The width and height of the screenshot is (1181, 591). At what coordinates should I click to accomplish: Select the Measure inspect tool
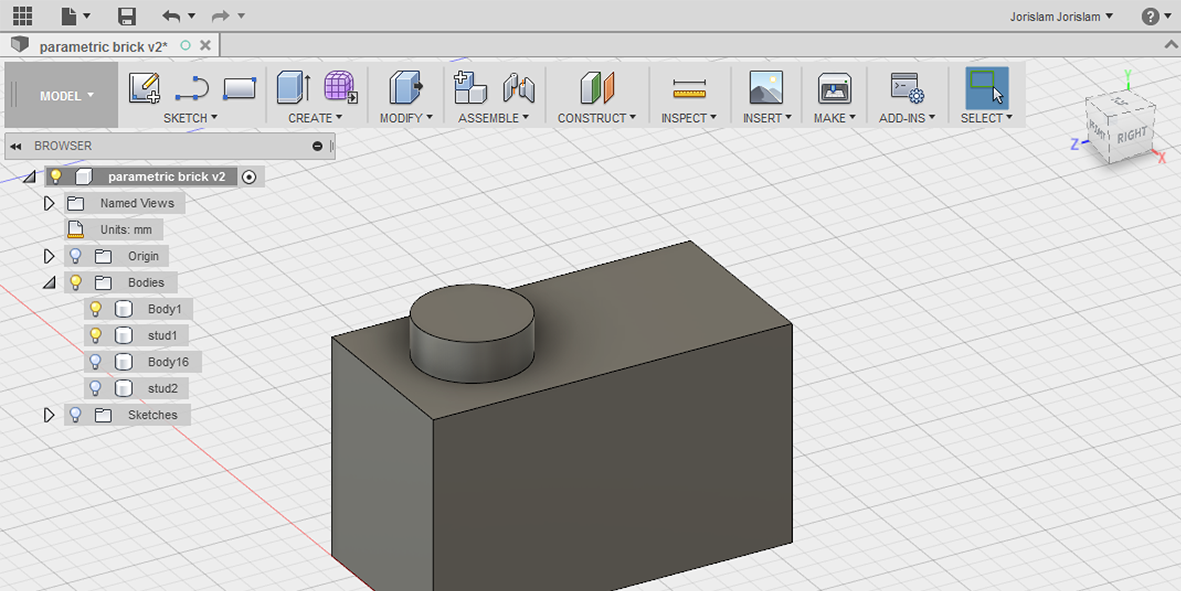pyautogui.click(x=689, y=89)
